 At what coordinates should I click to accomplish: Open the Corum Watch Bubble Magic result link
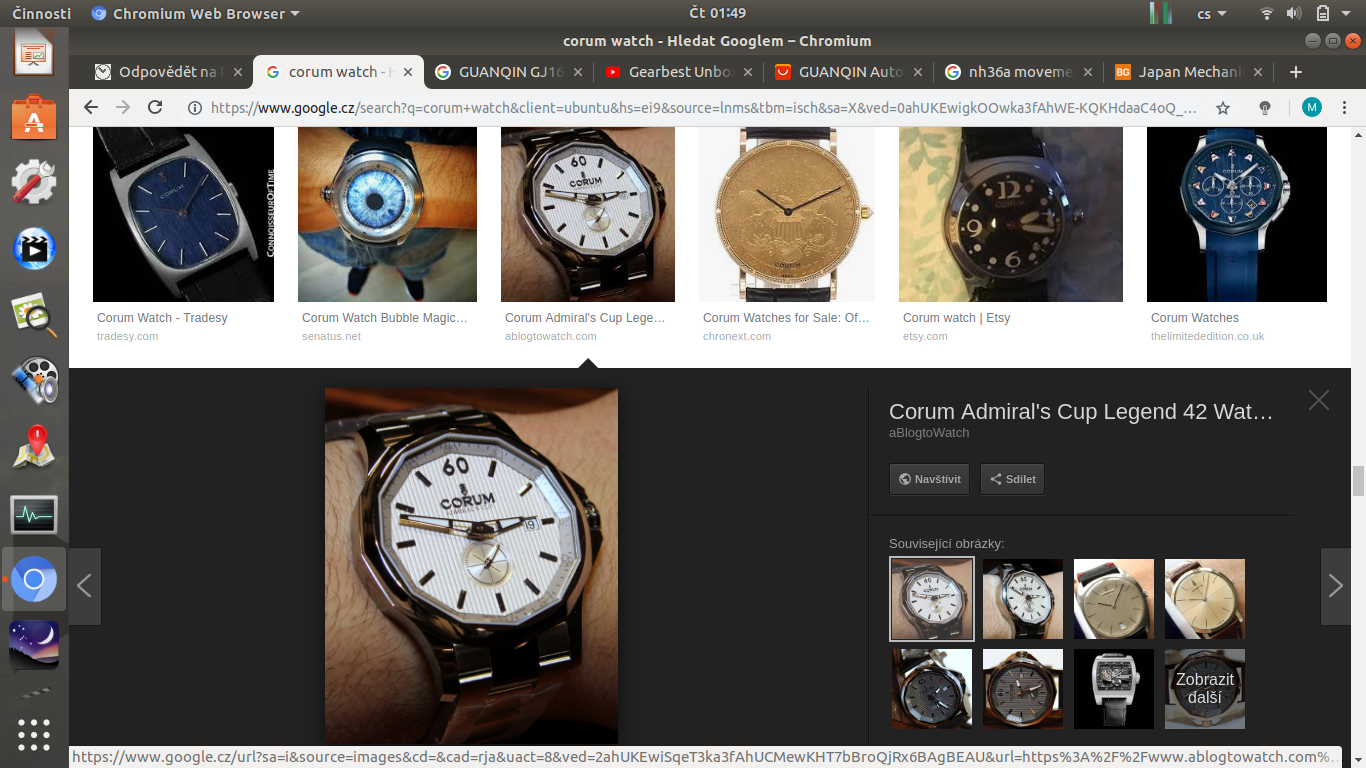coord(385,318)
